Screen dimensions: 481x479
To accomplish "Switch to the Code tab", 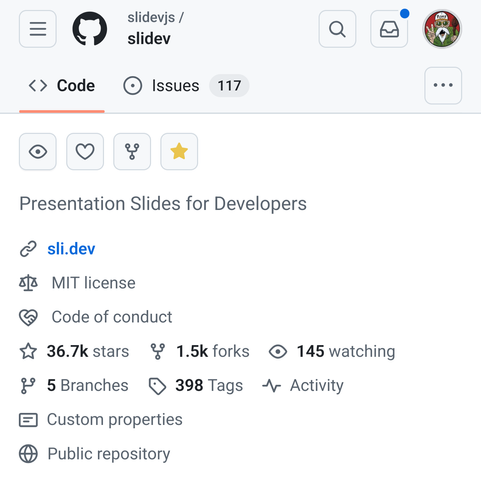I will coord(62,86).
